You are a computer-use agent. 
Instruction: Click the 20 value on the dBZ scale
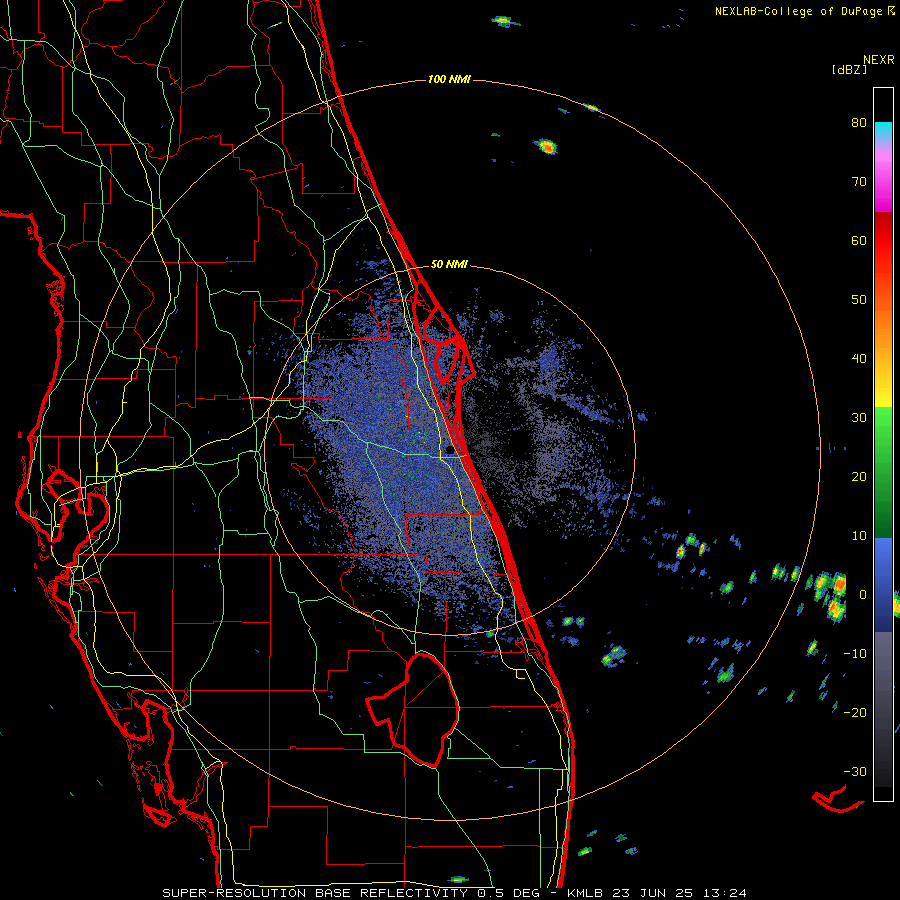[x=859, y=476]
